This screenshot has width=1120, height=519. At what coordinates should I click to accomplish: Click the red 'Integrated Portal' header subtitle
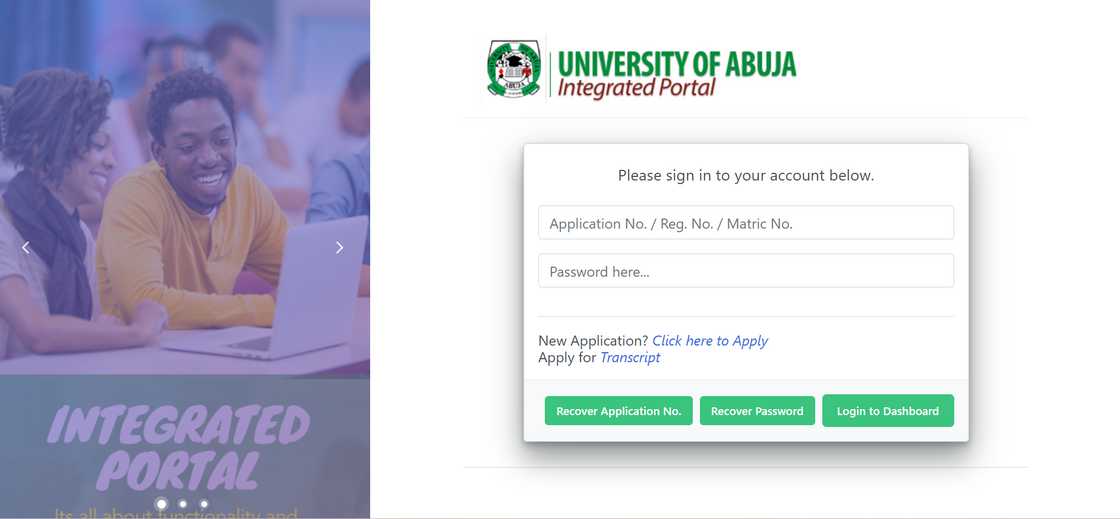[636, 88]
